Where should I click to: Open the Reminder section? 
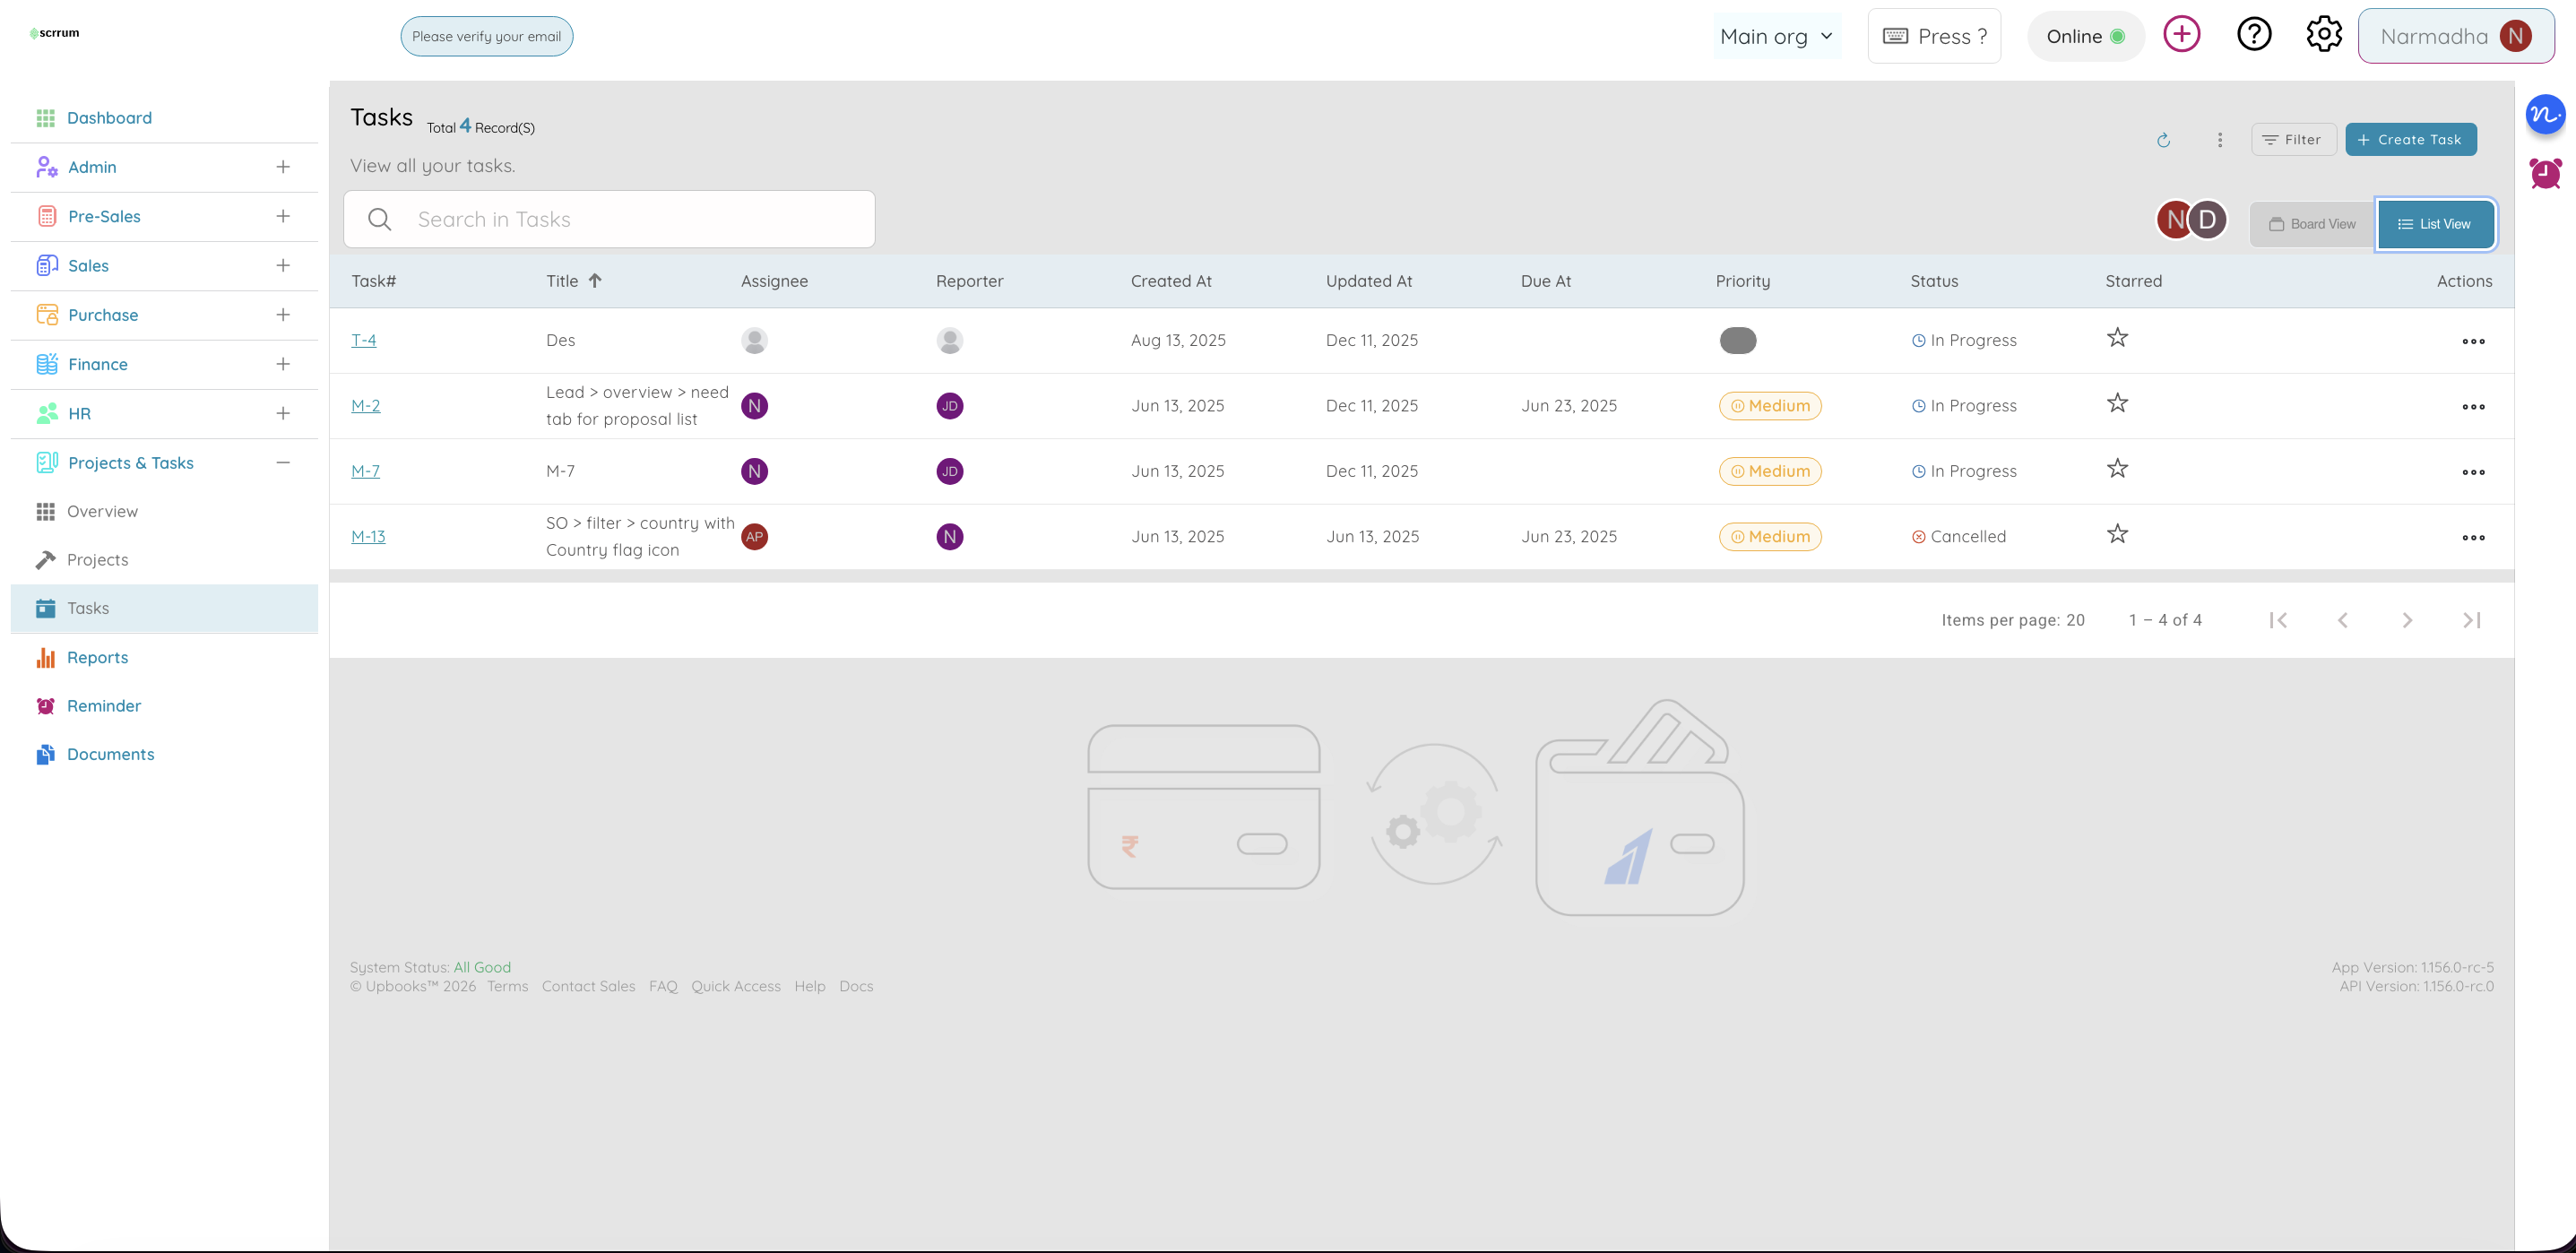tap(103, 705)
